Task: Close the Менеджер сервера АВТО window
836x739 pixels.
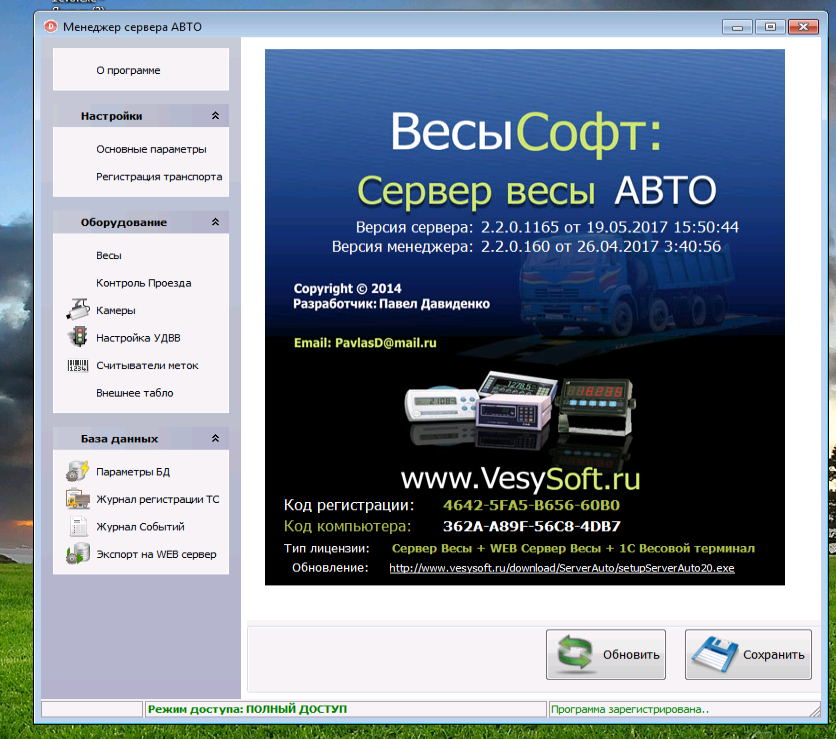Action: point(803,27)
